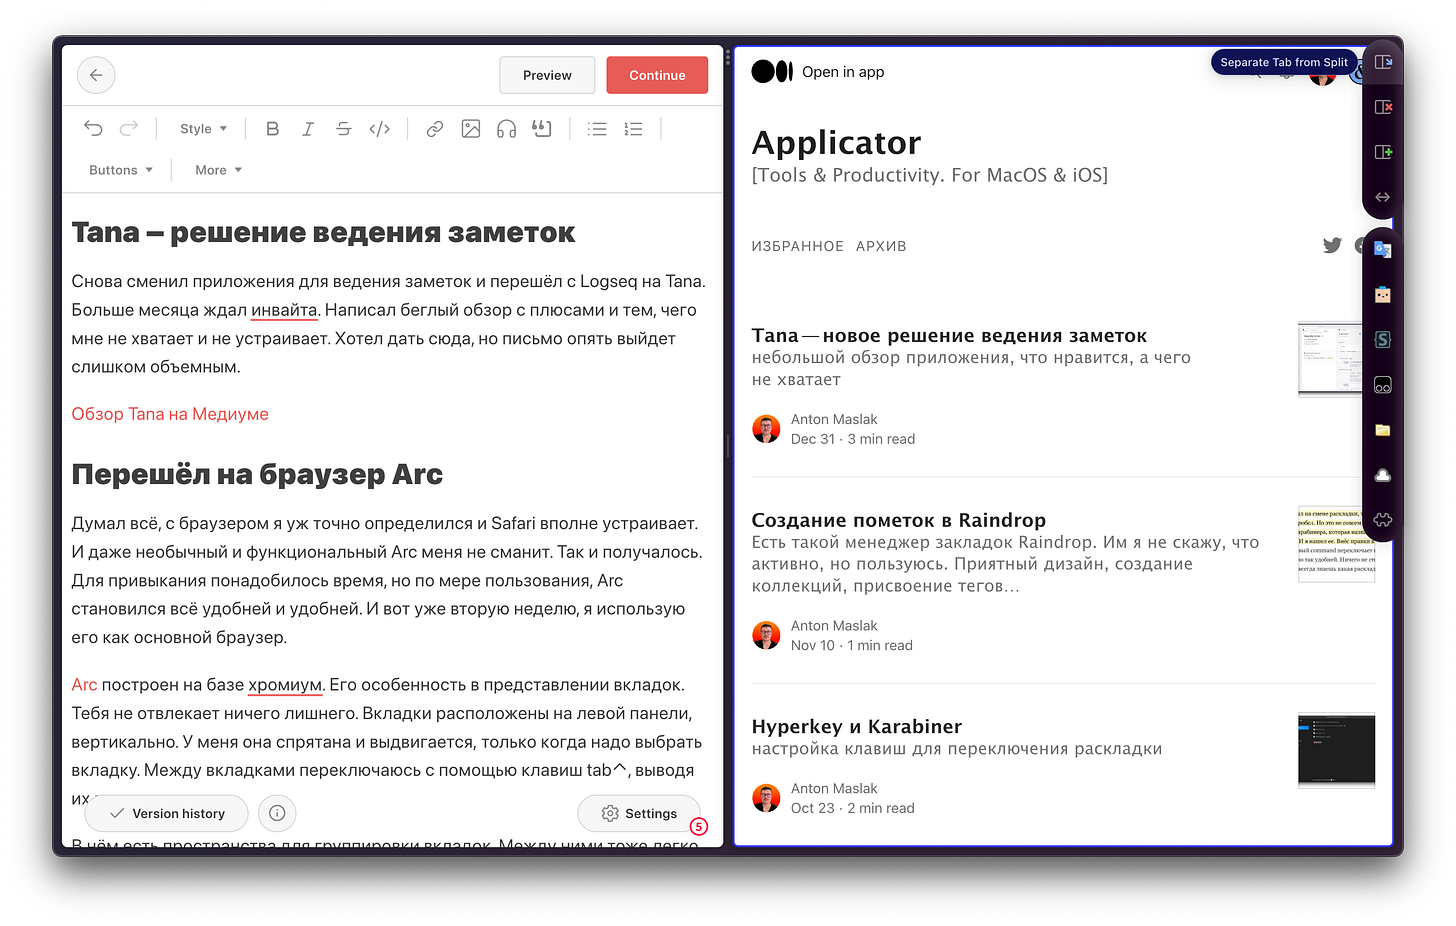Open the Buttons dropdown
Image resolution: width=1456 pixels, height=926 pixels.
pos(121,170)
